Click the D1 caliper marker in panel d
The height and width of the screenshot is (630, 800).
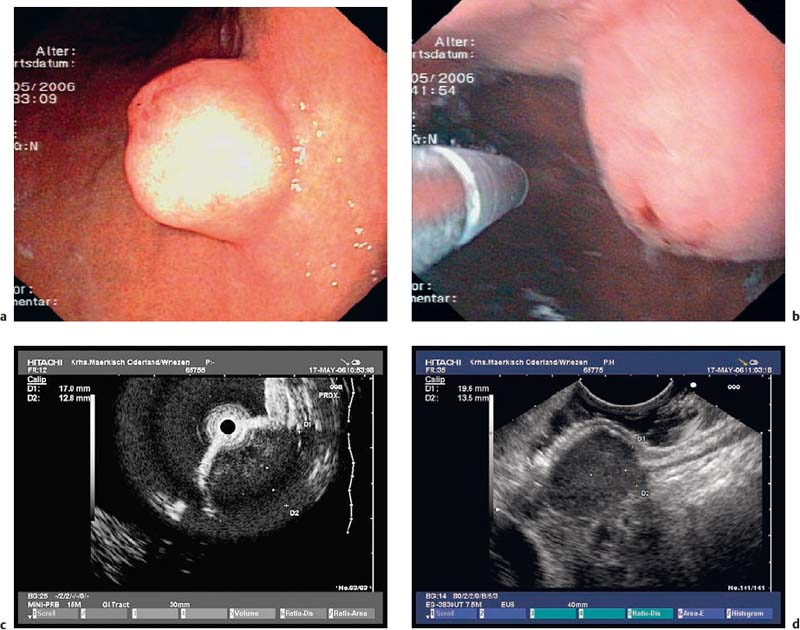coord(640,438)
